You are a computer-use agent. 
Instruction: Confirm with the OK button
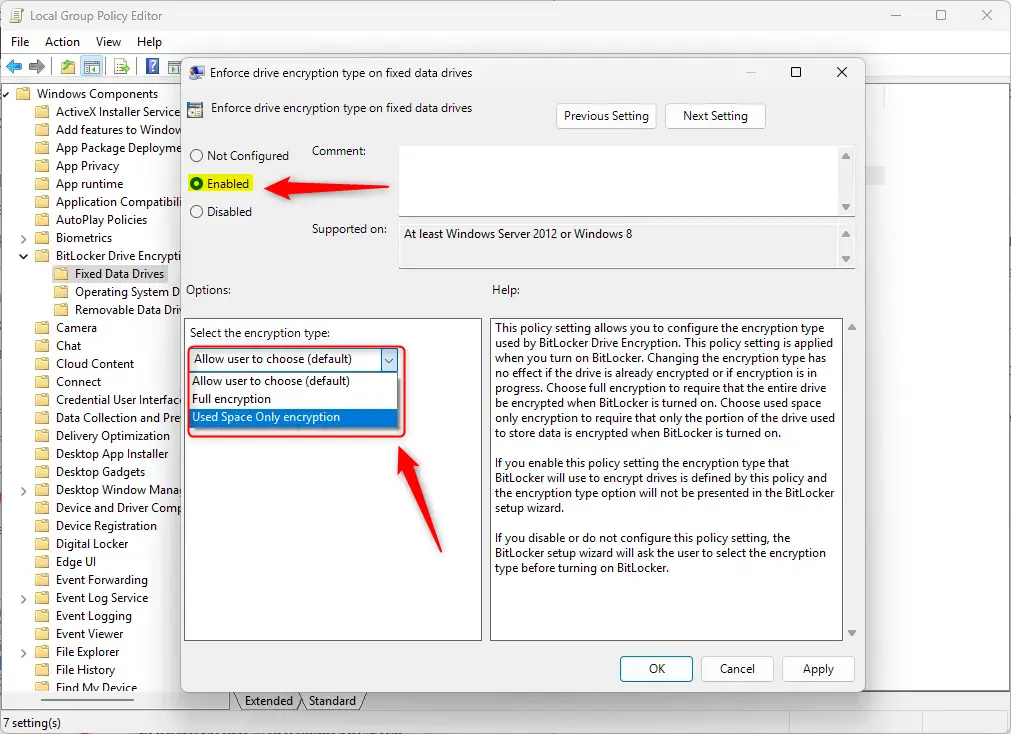coord(656,669)
